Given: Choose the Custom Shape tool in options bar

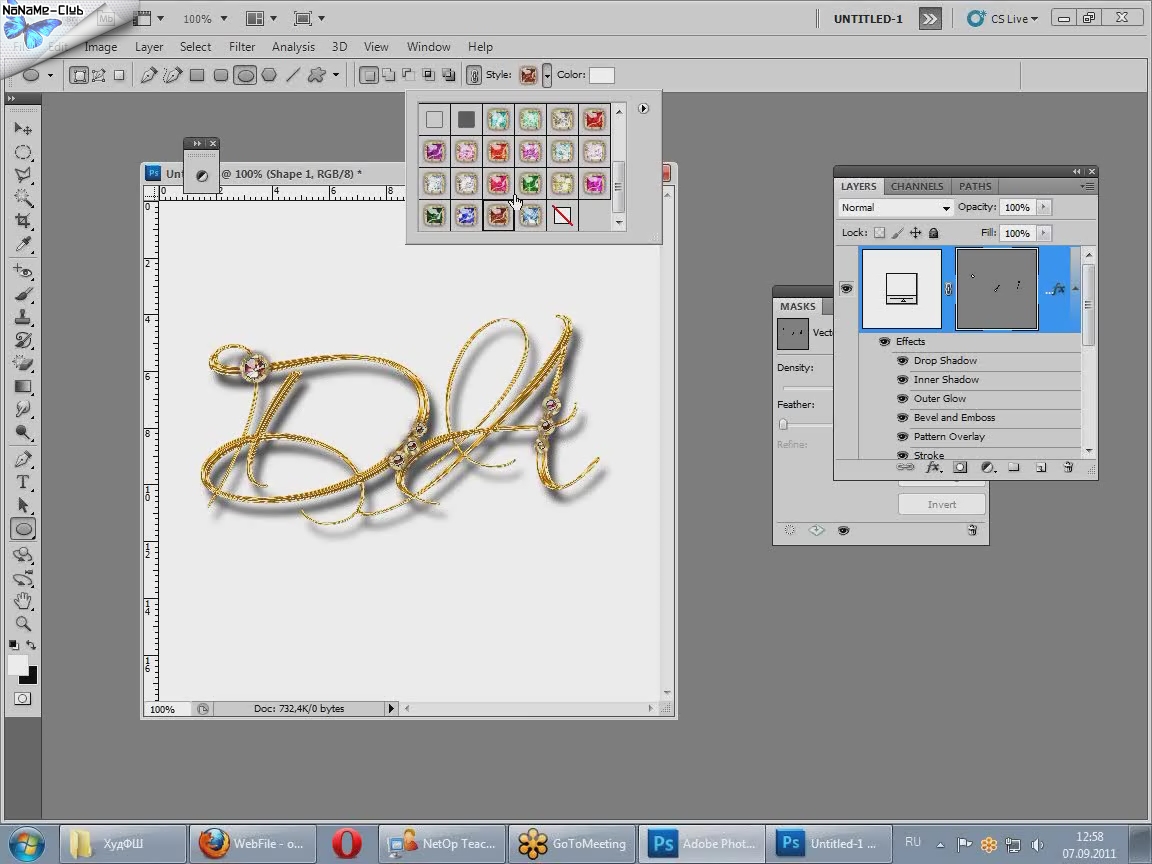Looking at the screenshot, I should 317,75.
